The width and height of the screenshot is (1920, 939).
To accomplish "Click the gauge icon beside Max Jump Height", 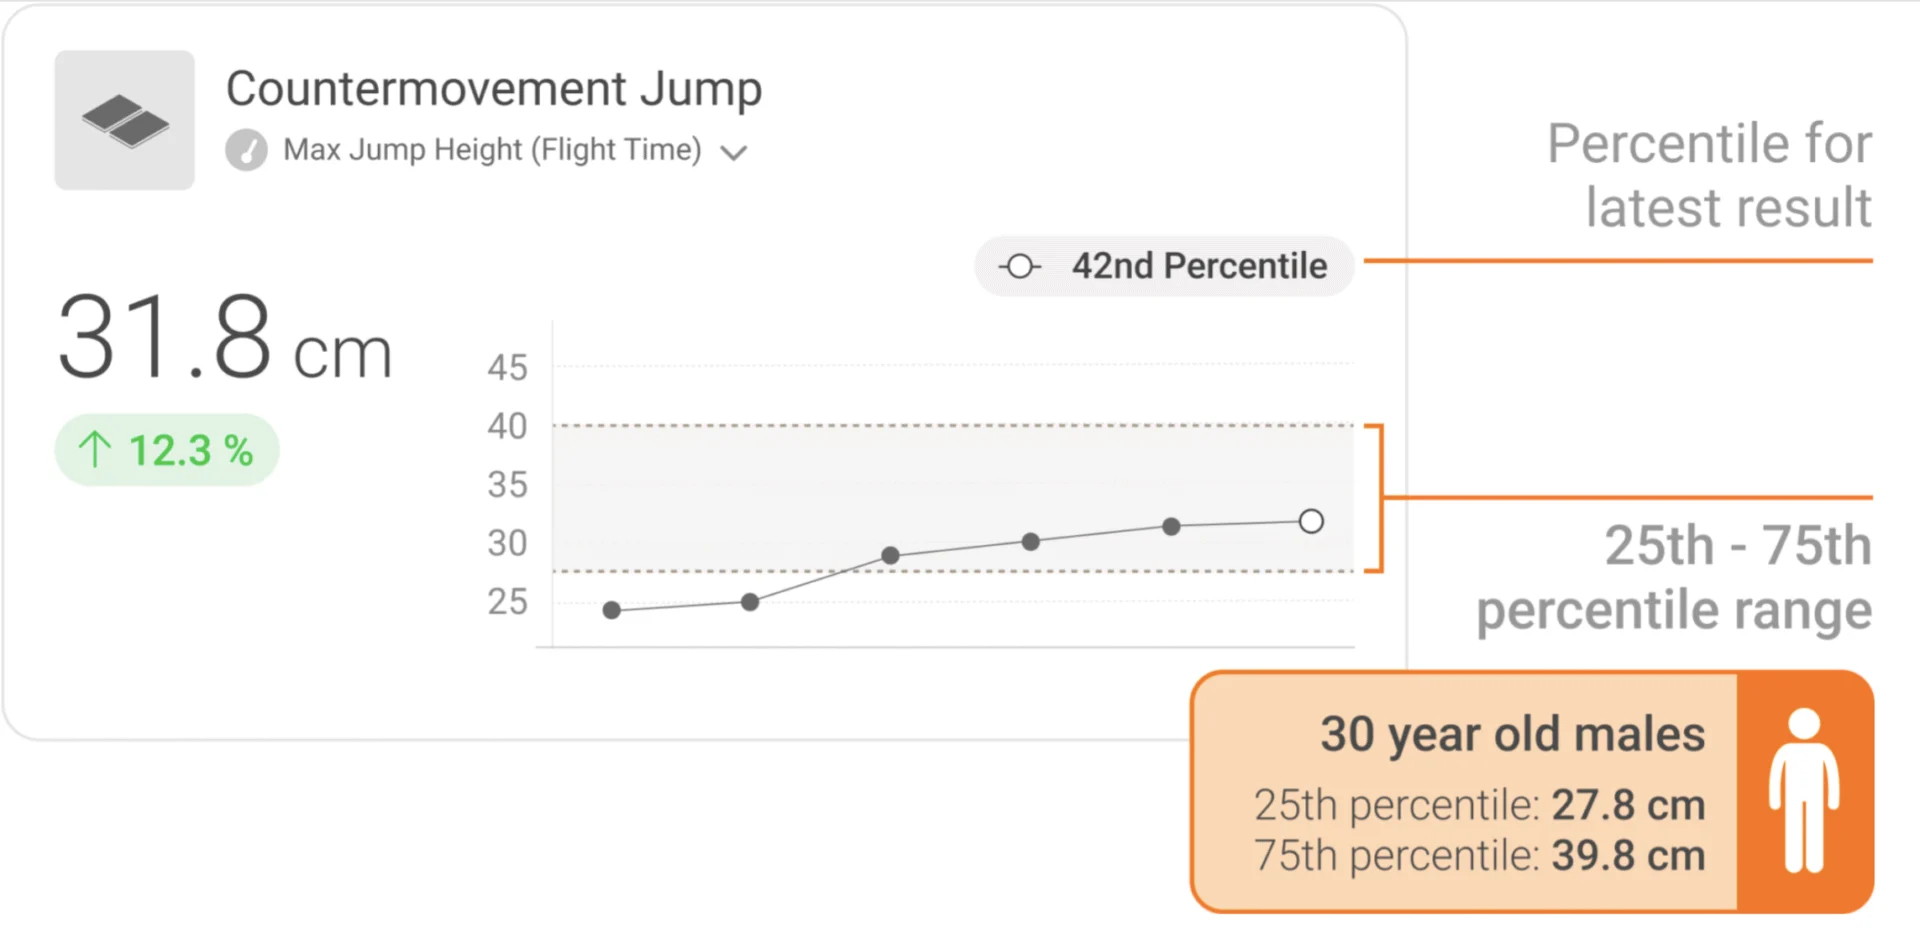I will 246,151.
